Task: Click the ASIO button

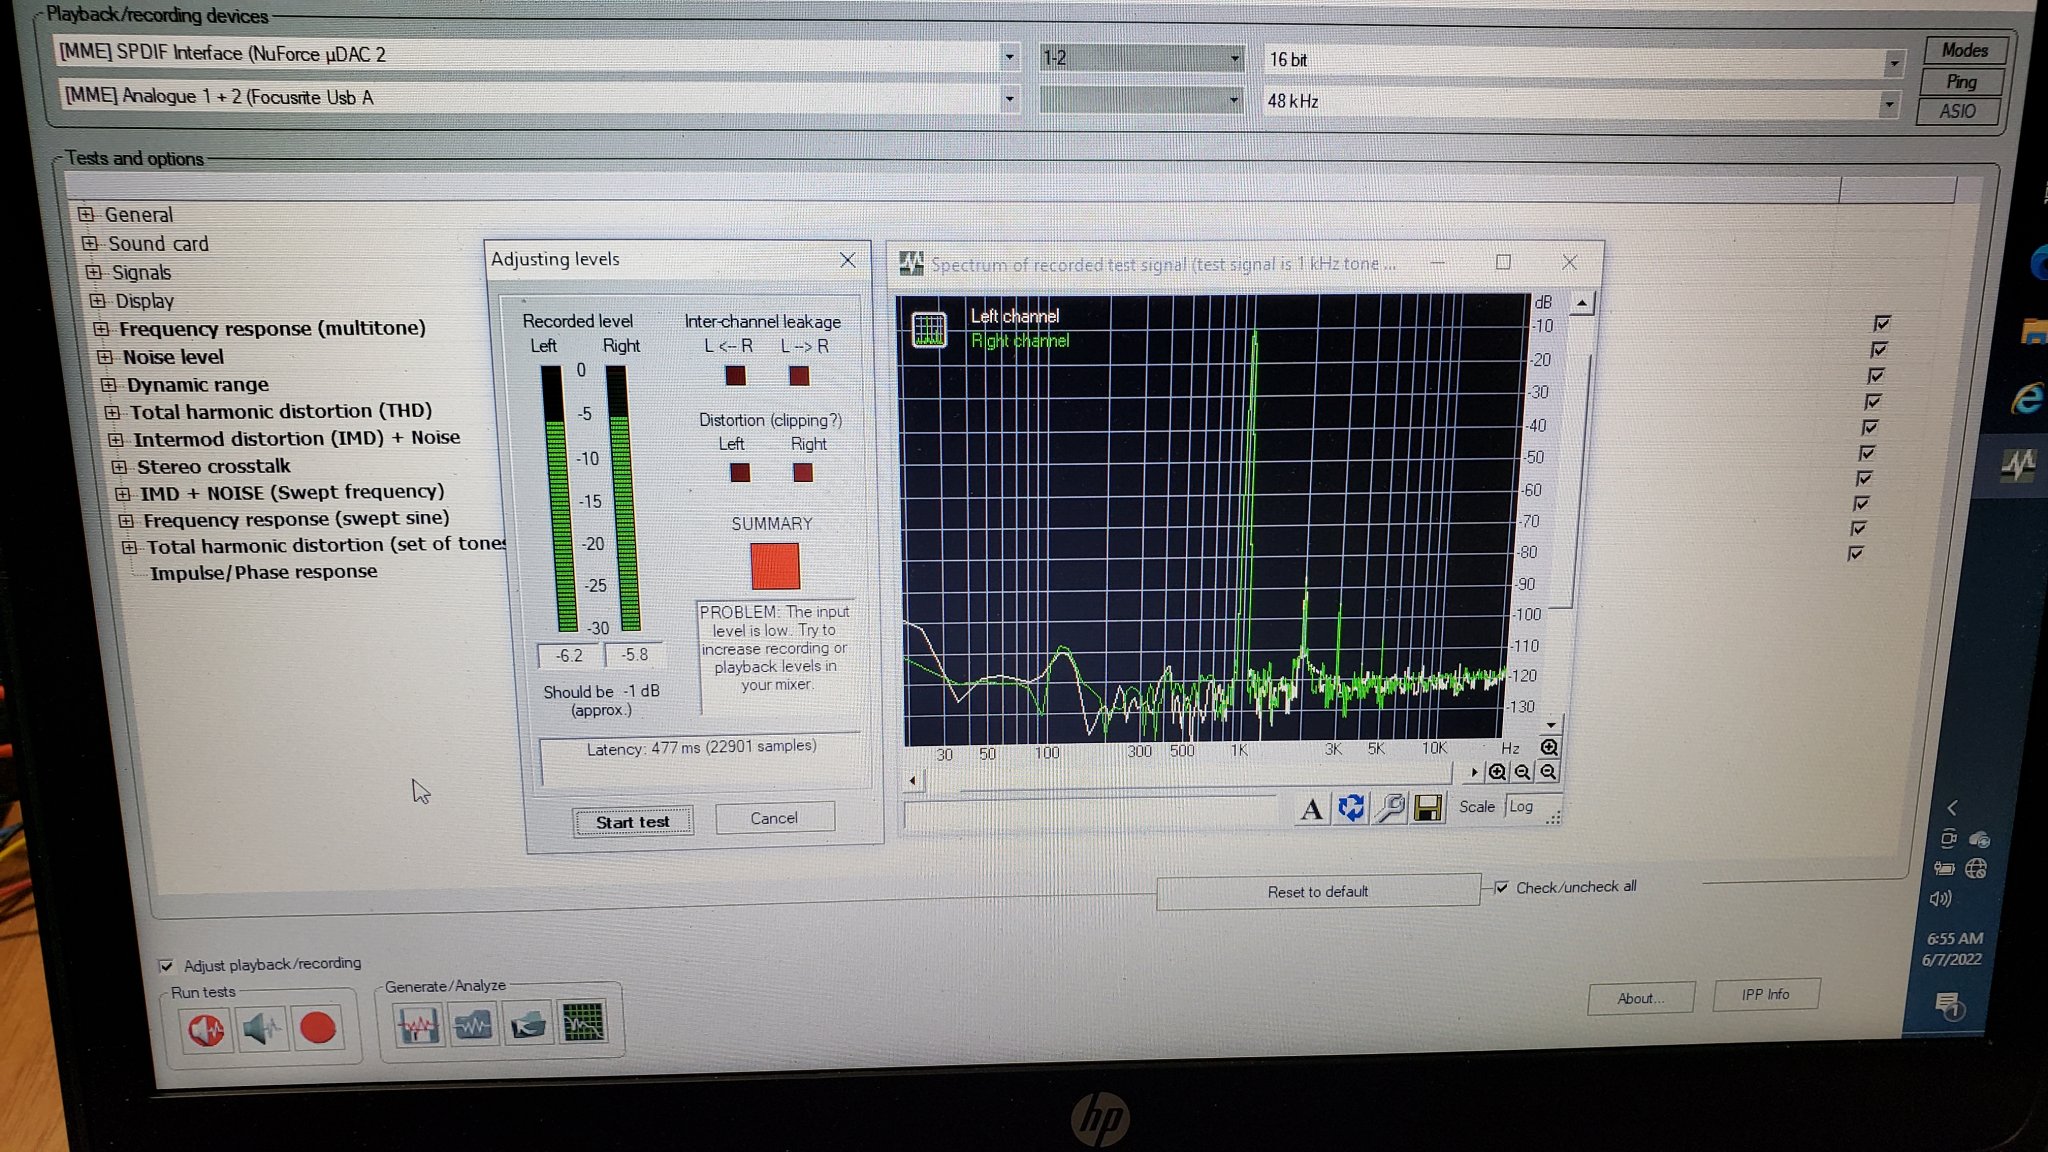Action: pos(1958,111)
